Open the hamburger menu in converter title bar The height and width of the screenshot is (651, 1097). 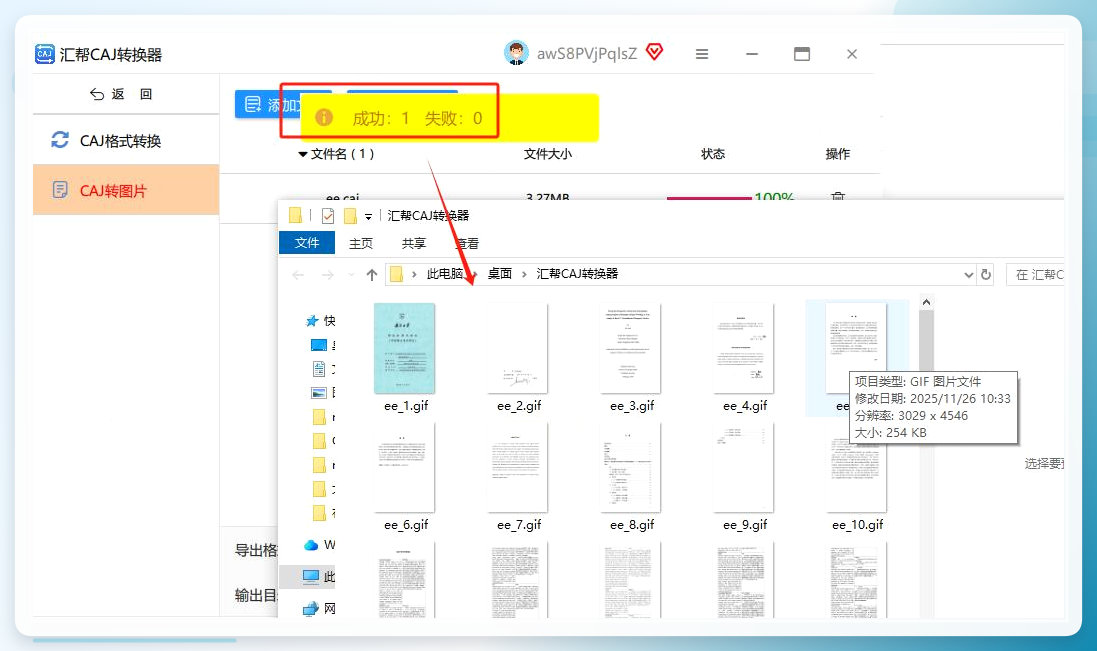pos(702,54)
